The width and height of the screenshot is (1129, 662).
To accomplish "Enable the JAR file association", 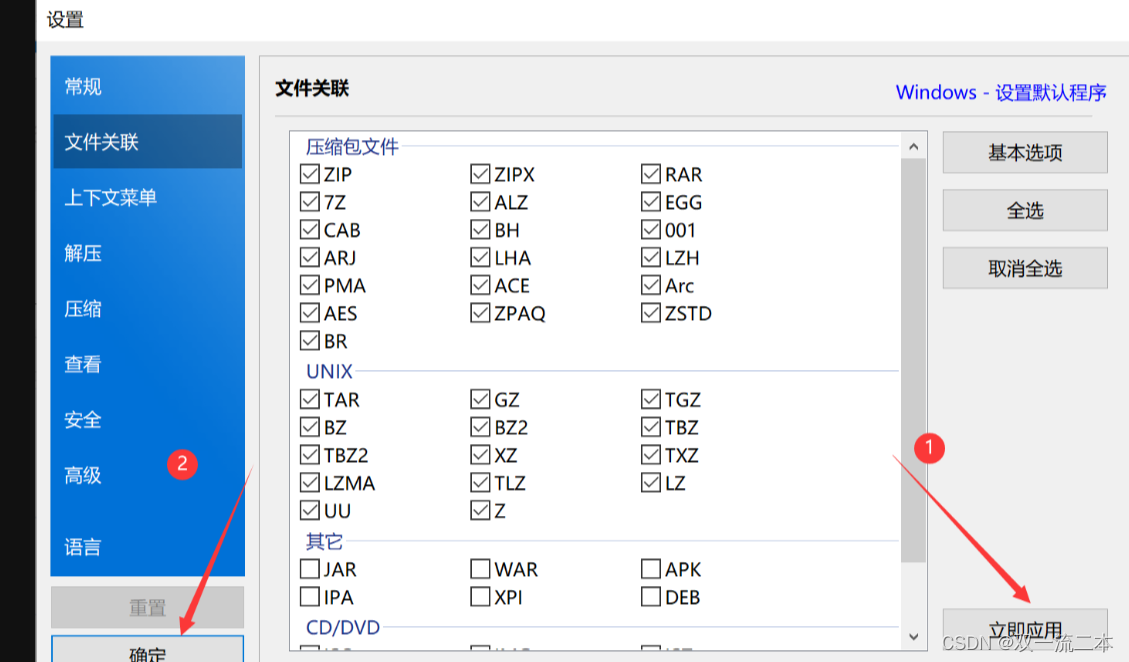I will pyautogui.click(x=310, y=569).
